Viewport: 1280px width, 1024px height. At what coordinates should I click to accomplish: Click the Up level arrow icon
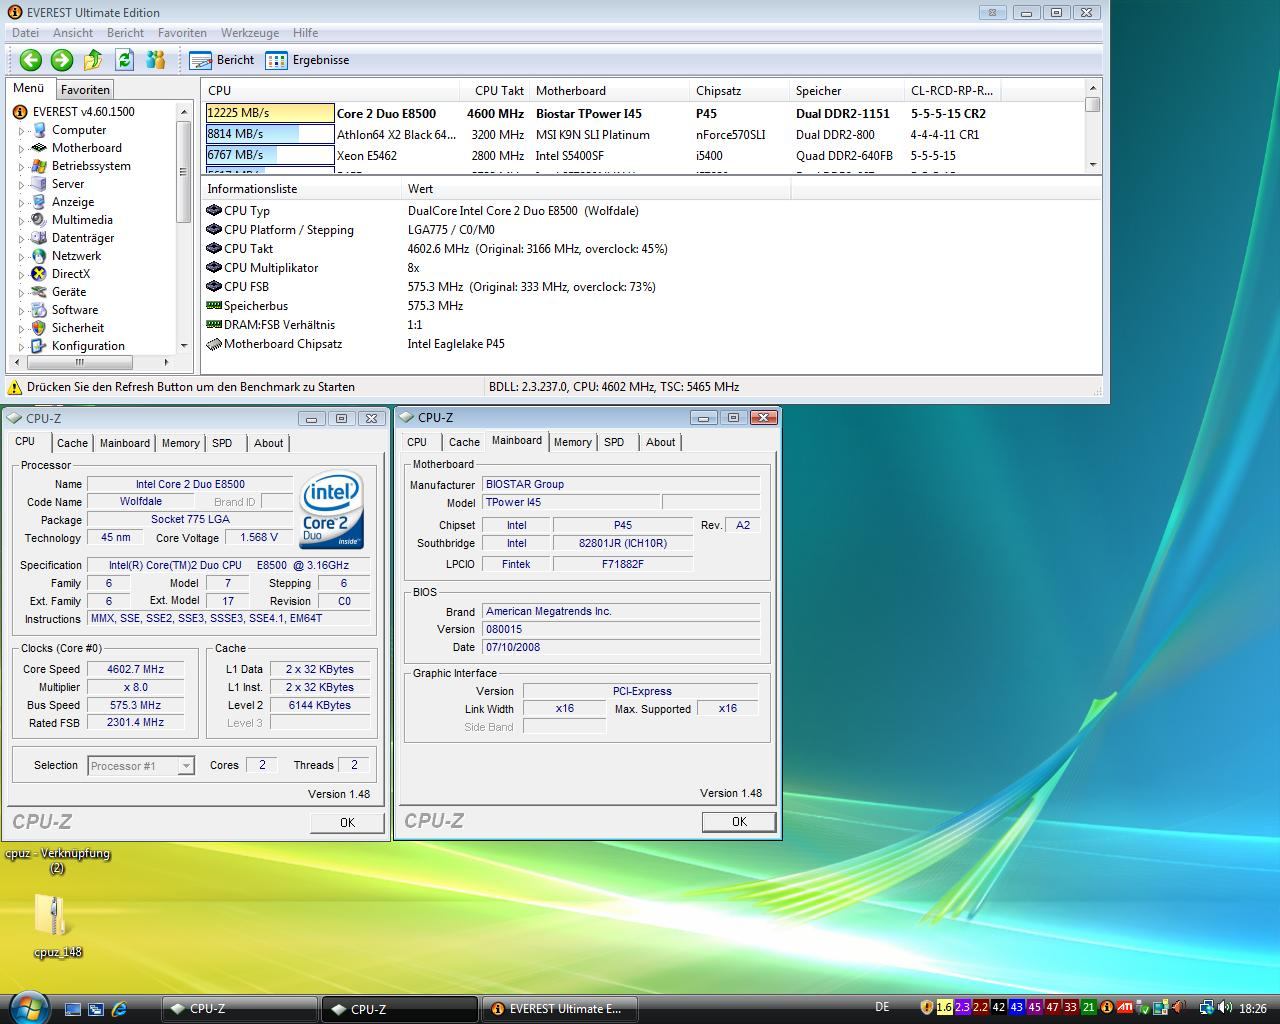93,60
